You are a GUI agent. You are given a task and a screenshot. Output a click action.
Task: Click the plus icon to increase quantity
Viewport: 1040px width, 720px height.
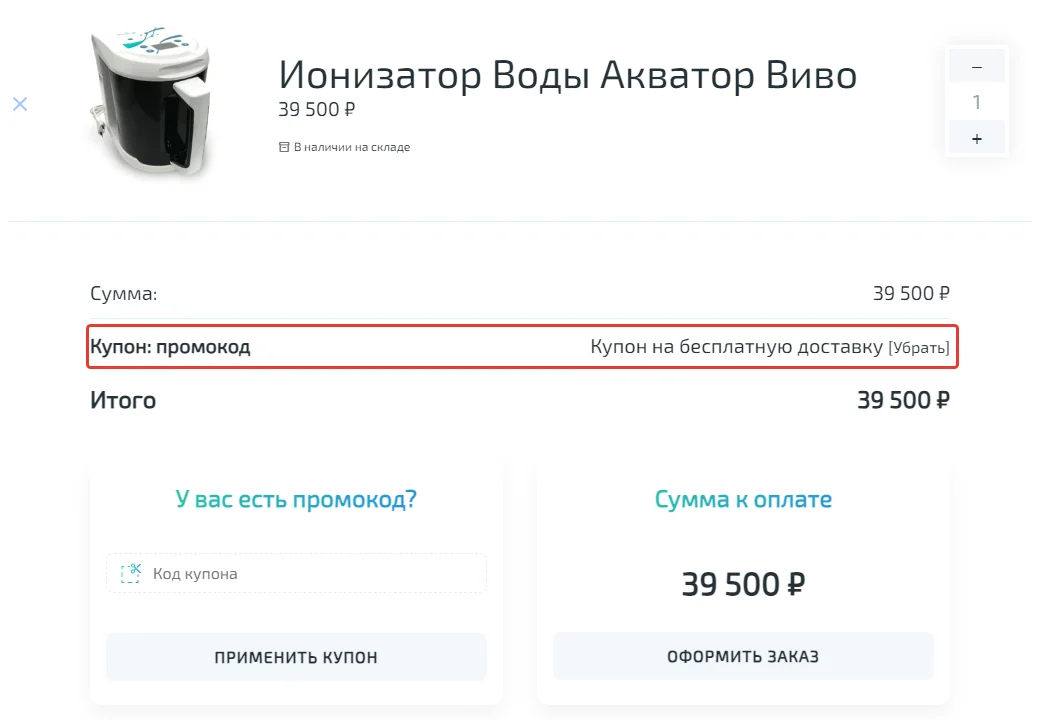pos(976,137)
